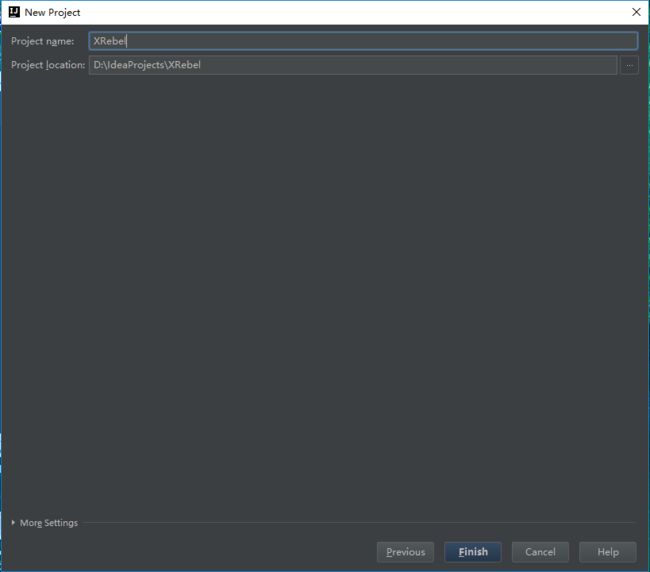Cancel the New Project dialog
Viewport: 650px width, 572px height.
pyautogui.click(x=540, y=552)
